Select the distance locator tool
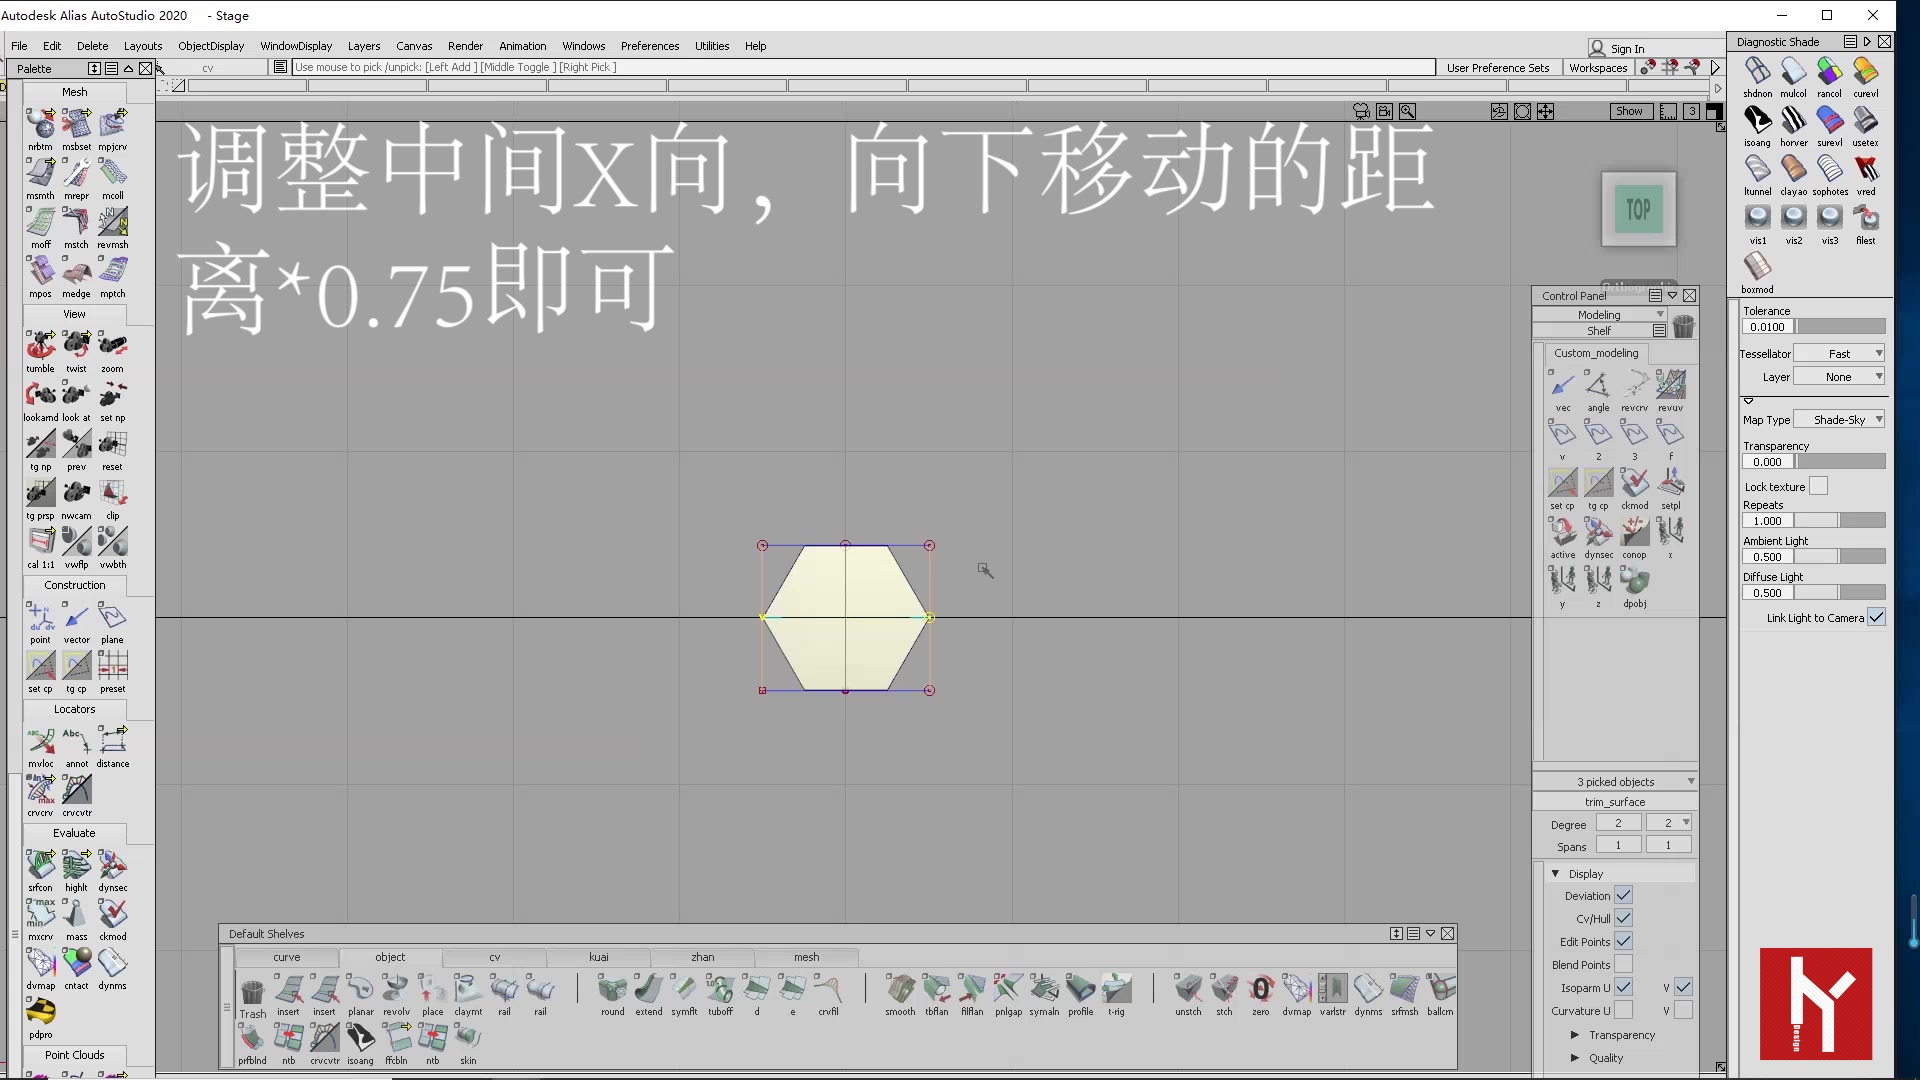Screen dimensions: 1920x1080 (112, 742)
